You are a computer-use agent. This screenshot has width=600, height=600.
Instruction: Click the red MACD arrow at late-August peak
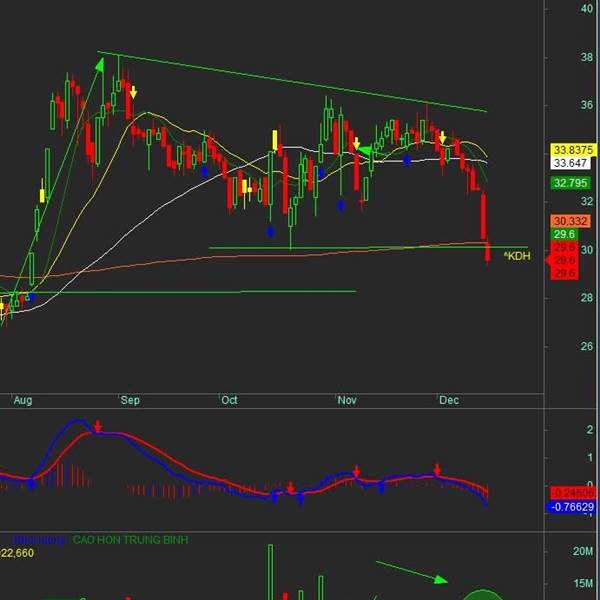tap(98, 426)
